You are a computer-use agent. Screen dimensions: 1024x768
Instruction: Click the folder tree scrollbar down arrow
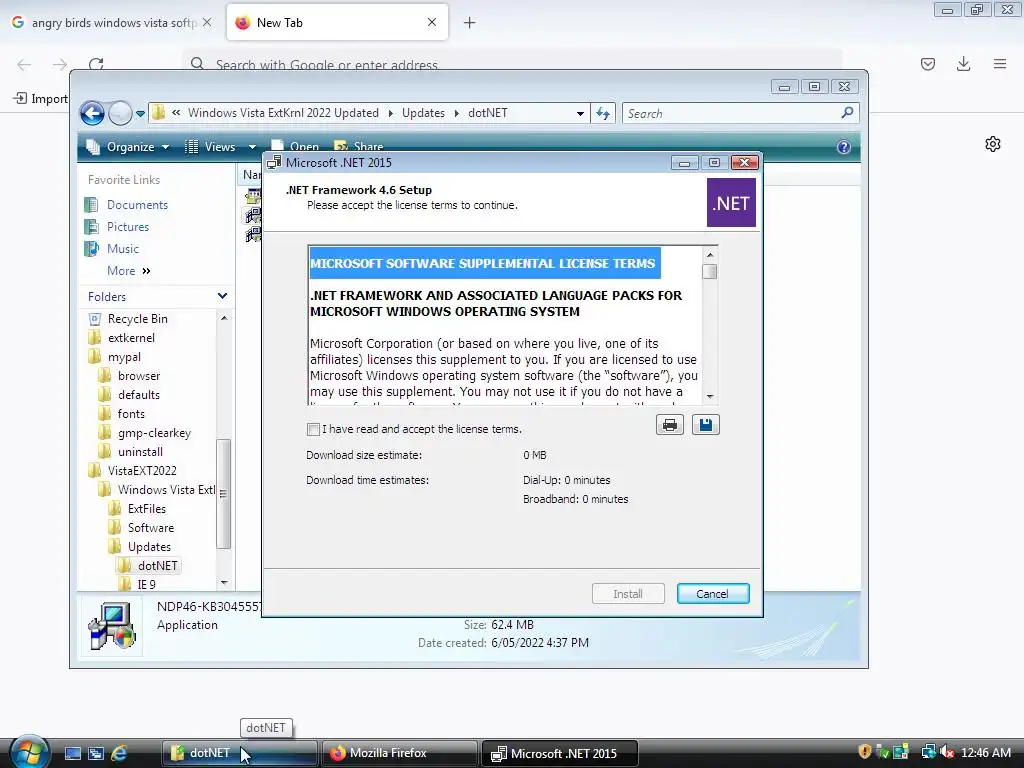224,583
